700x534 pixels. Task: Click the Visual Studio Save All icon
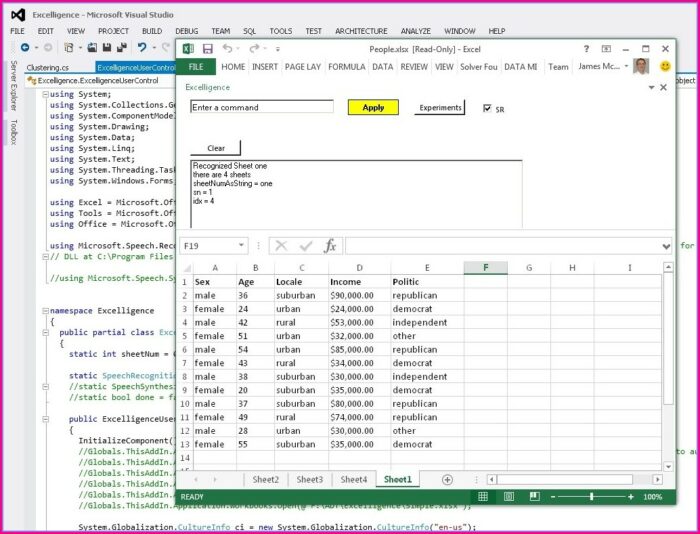tap(121, 47)
